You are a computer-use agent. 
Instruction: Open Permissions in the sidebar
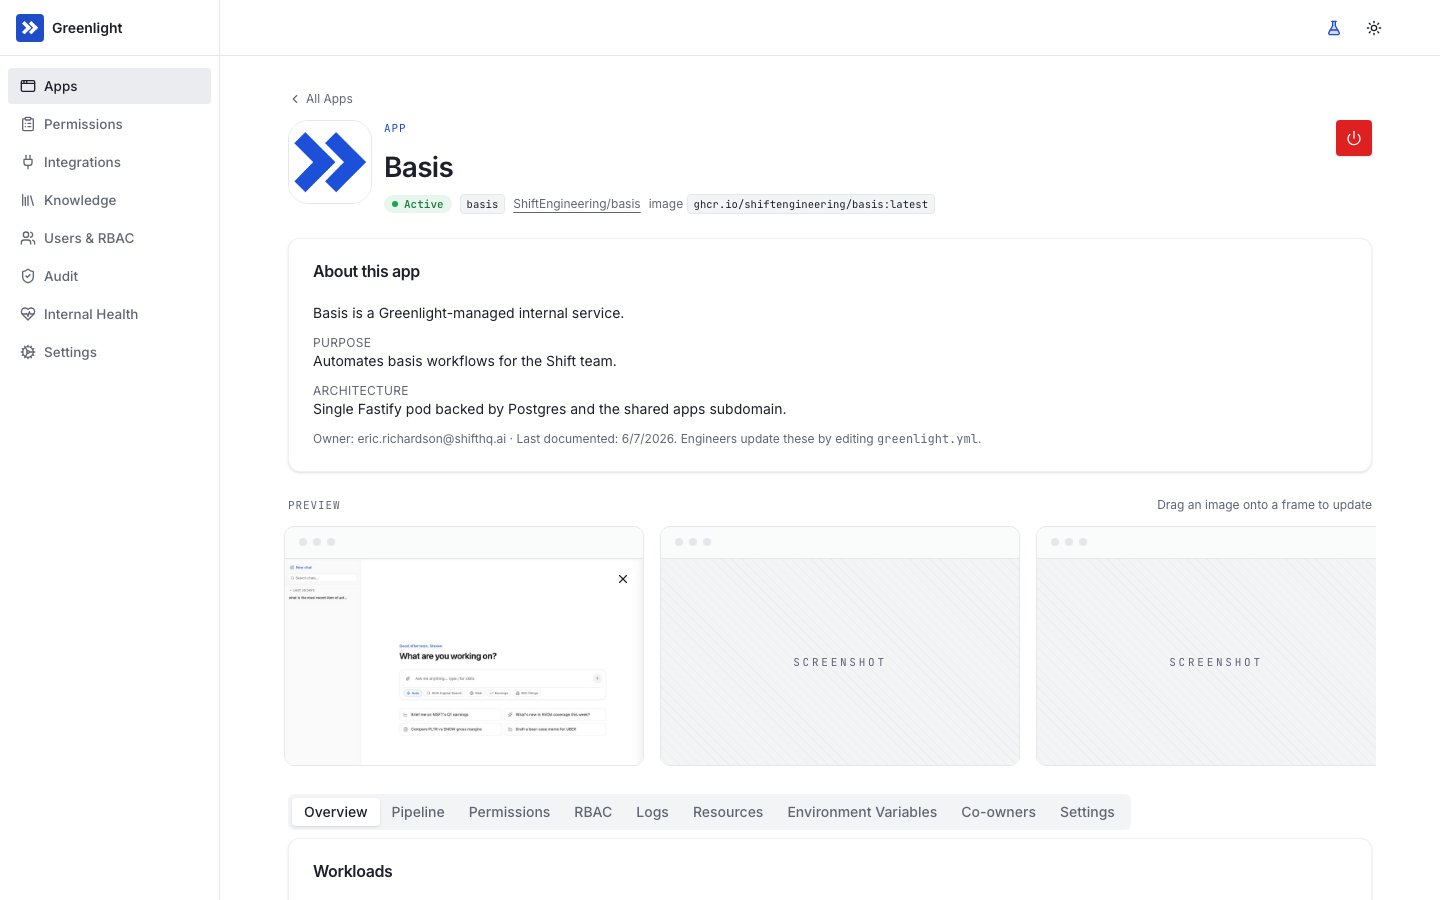pyautogui.click(x=109, y=124)
